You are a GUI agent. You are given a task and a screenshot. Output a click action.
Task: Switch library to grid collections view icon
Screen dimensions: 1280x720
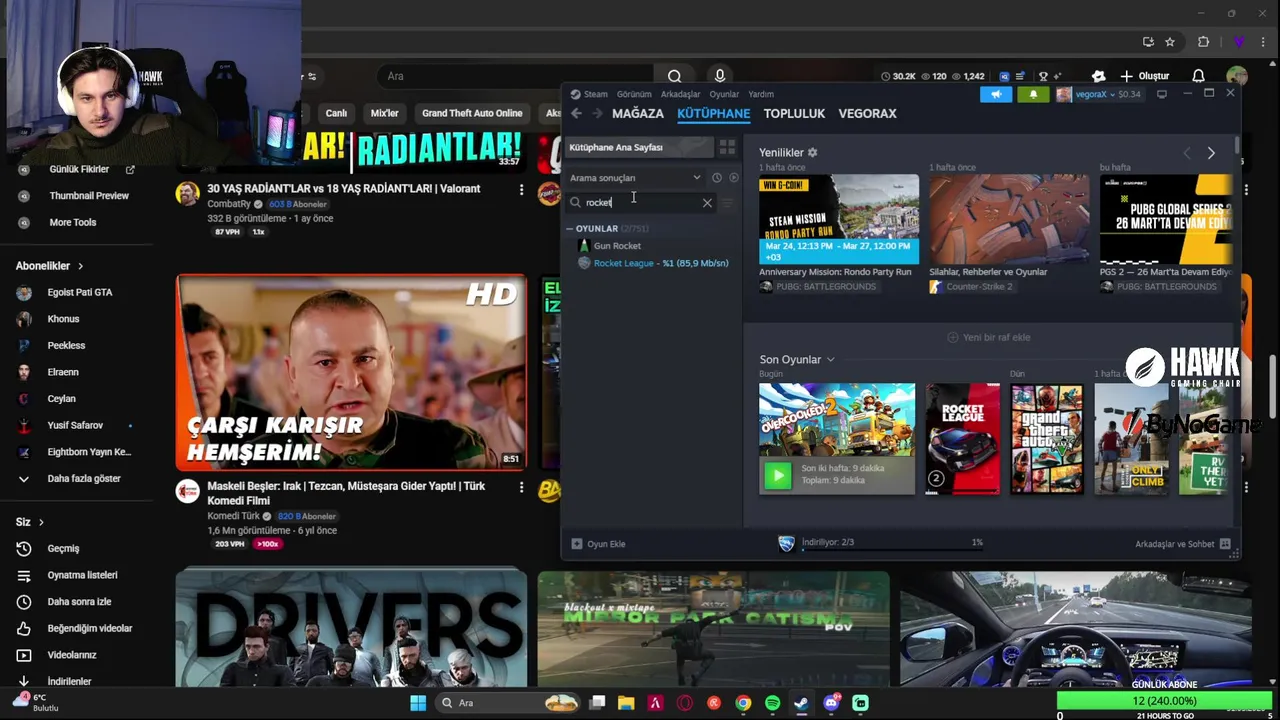pos(727,147)
